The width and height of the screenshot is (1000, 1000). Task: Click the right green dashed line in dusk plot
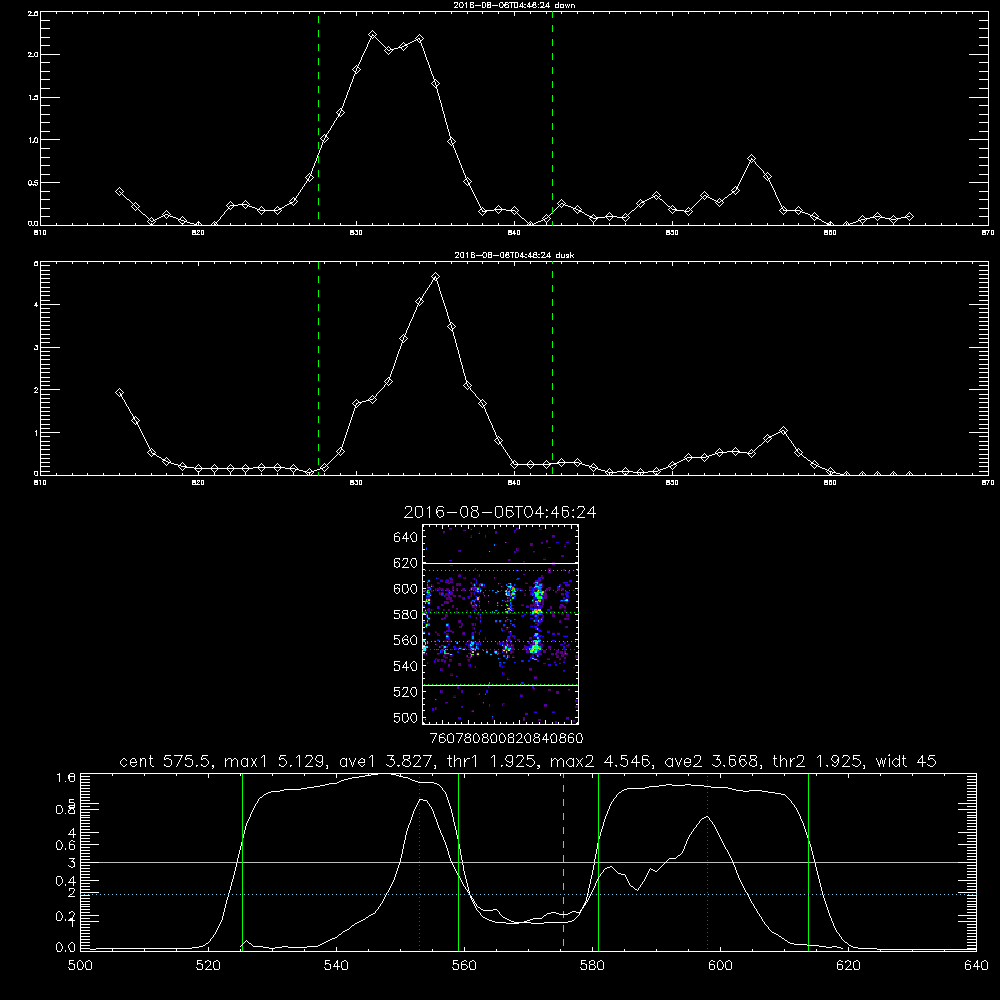pyautogui.click(x=552, y=369)
